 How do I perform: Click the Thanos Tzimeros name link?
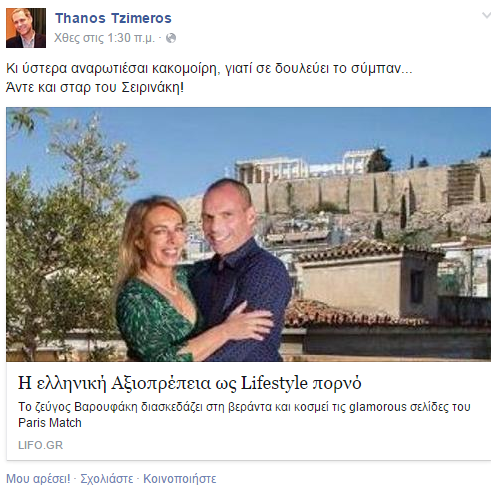[113, 18]
